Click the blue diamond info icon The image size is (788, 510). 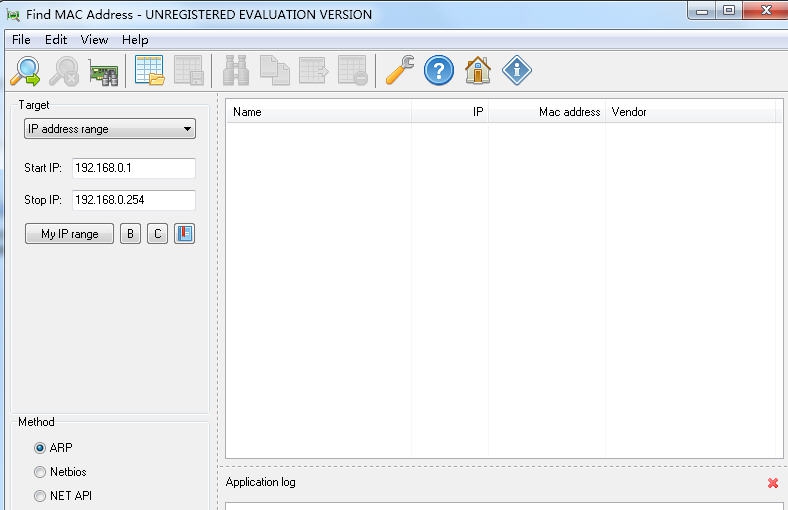coord(517,71)
